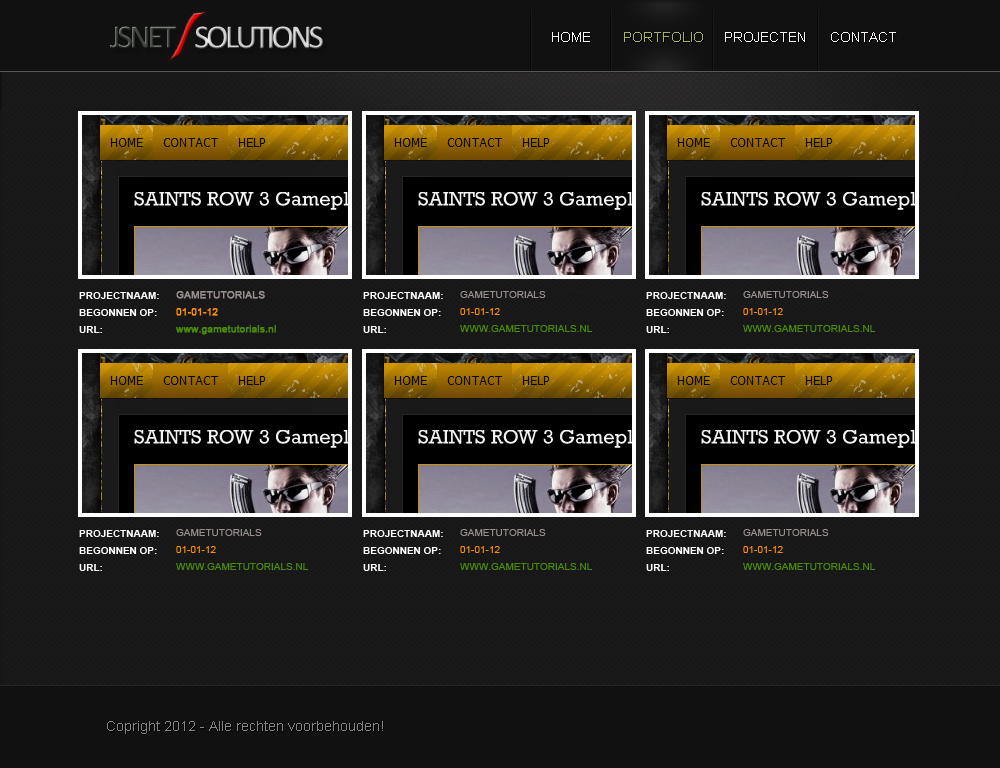This screenshot has height=768, width=1000.
Task: Go to the PROJECTEN page
Action: 765,37
